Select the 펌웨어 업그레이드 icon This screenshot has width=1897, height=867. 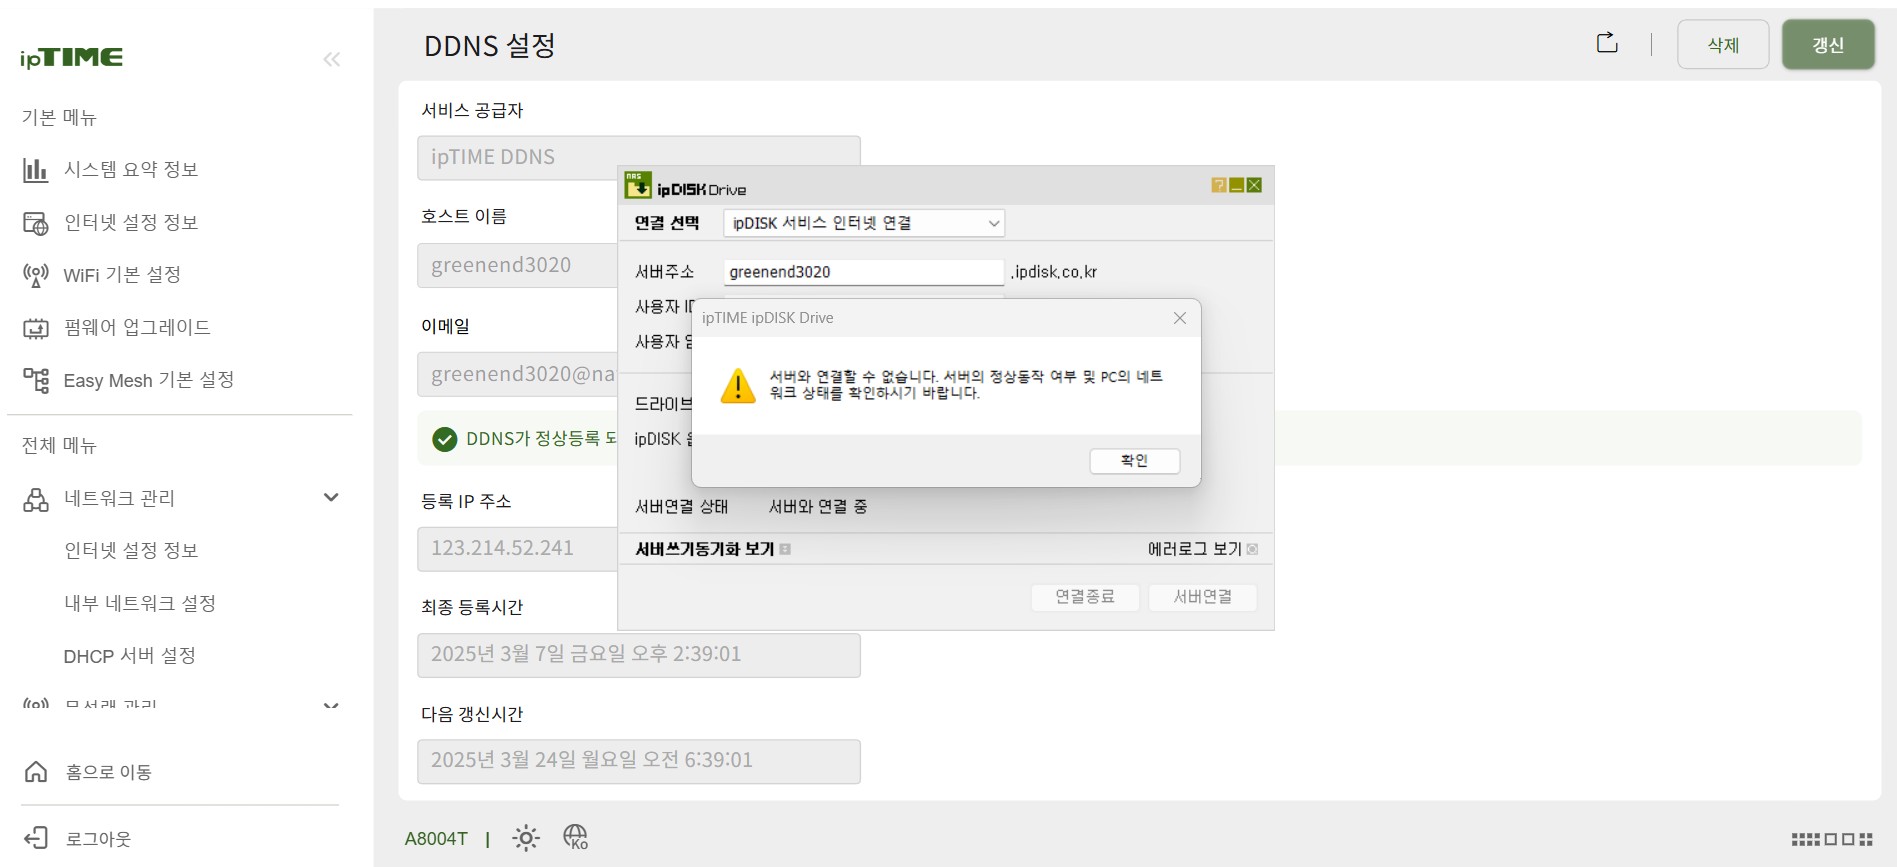coord(36,328)
